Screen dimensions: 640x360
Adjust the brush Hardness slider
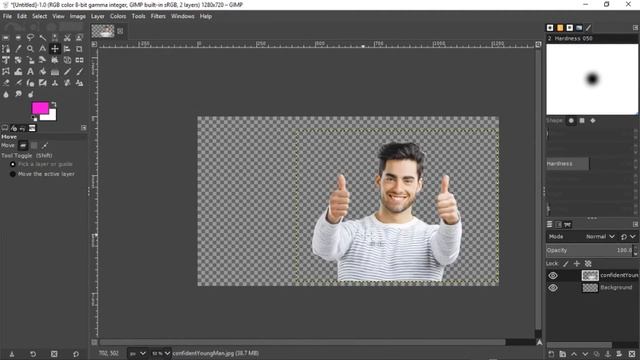point(590,164)
